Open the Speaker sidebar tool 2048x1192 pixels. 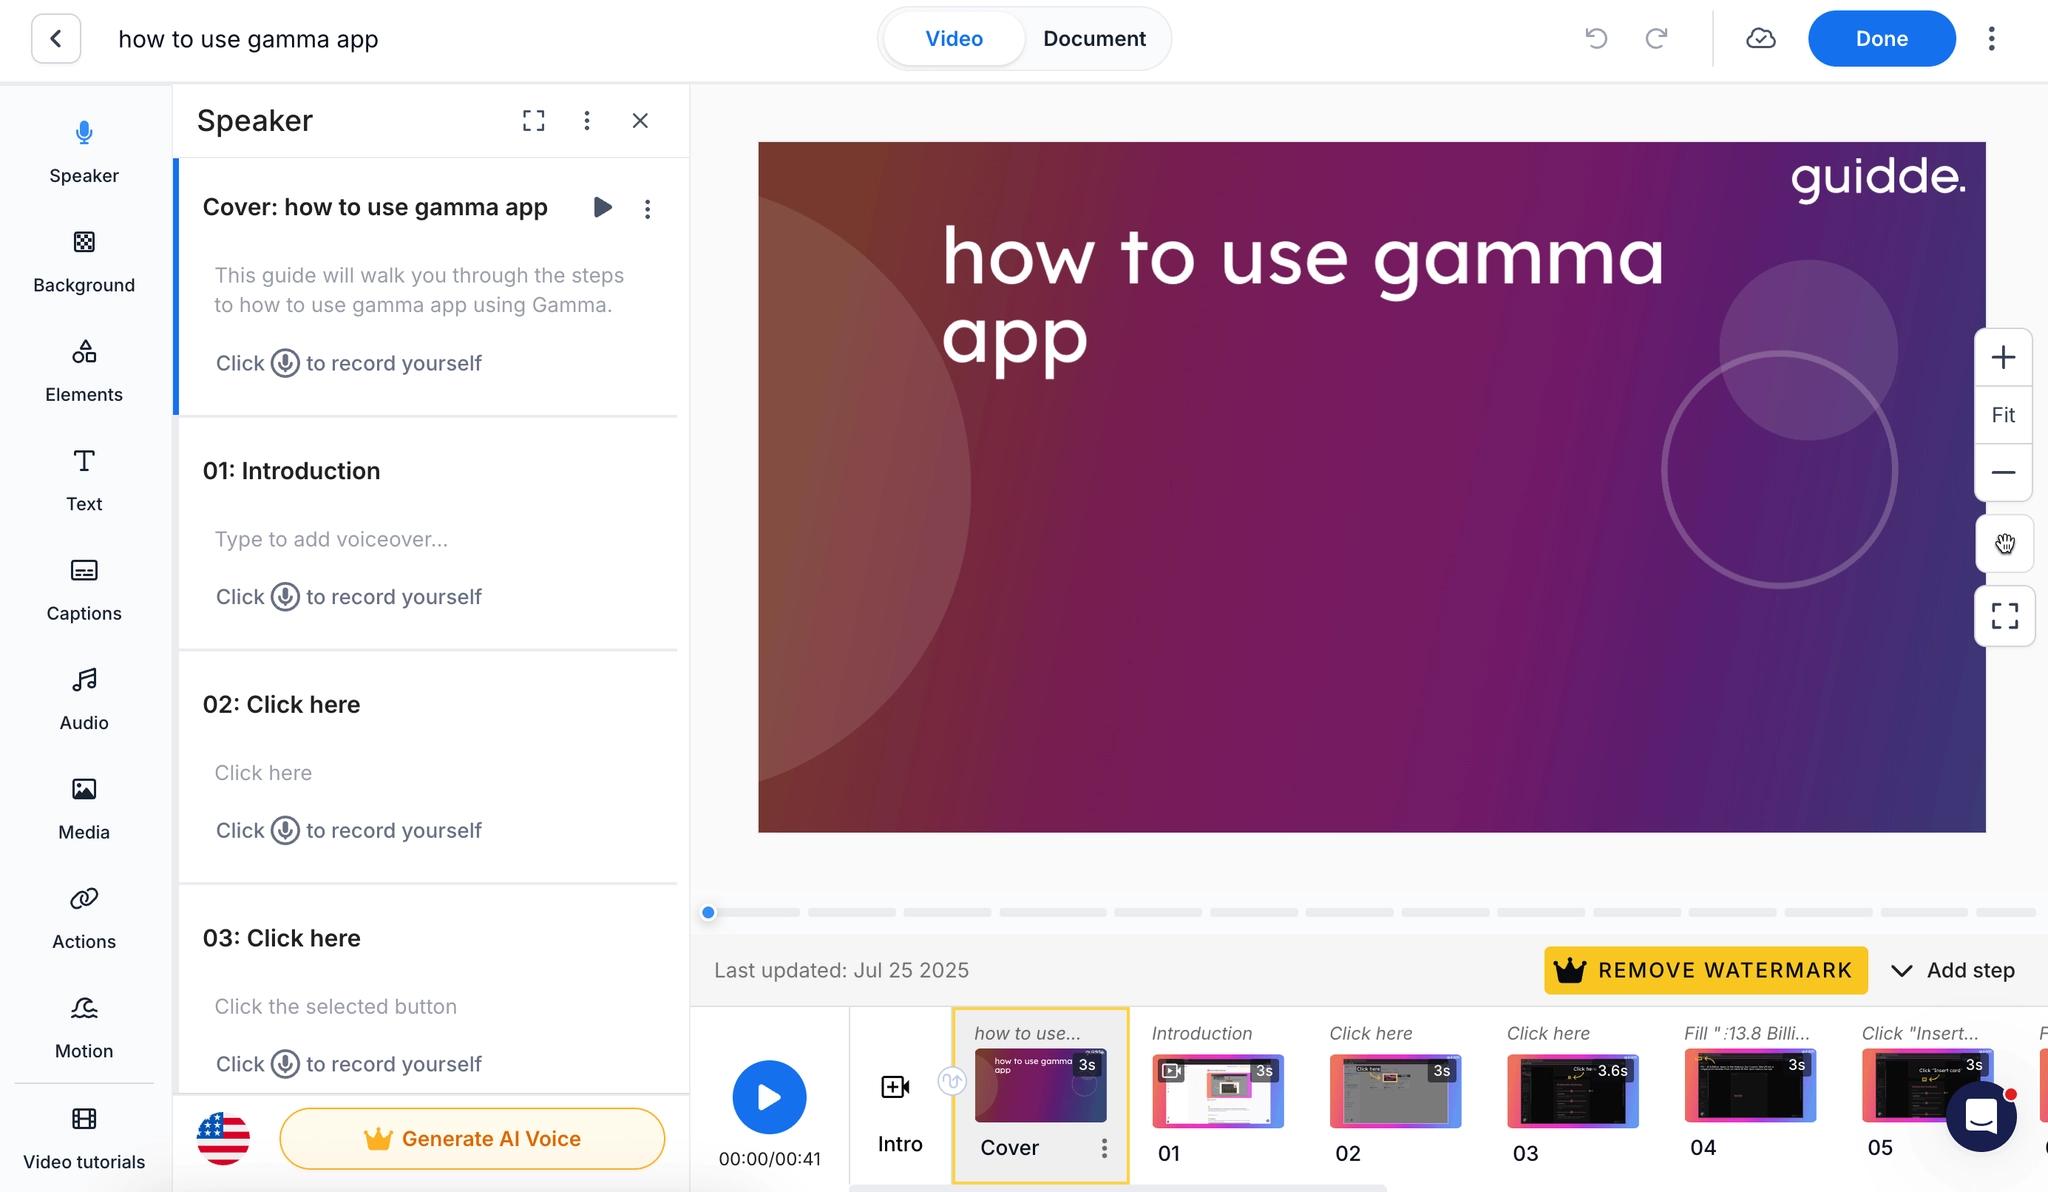84,152
